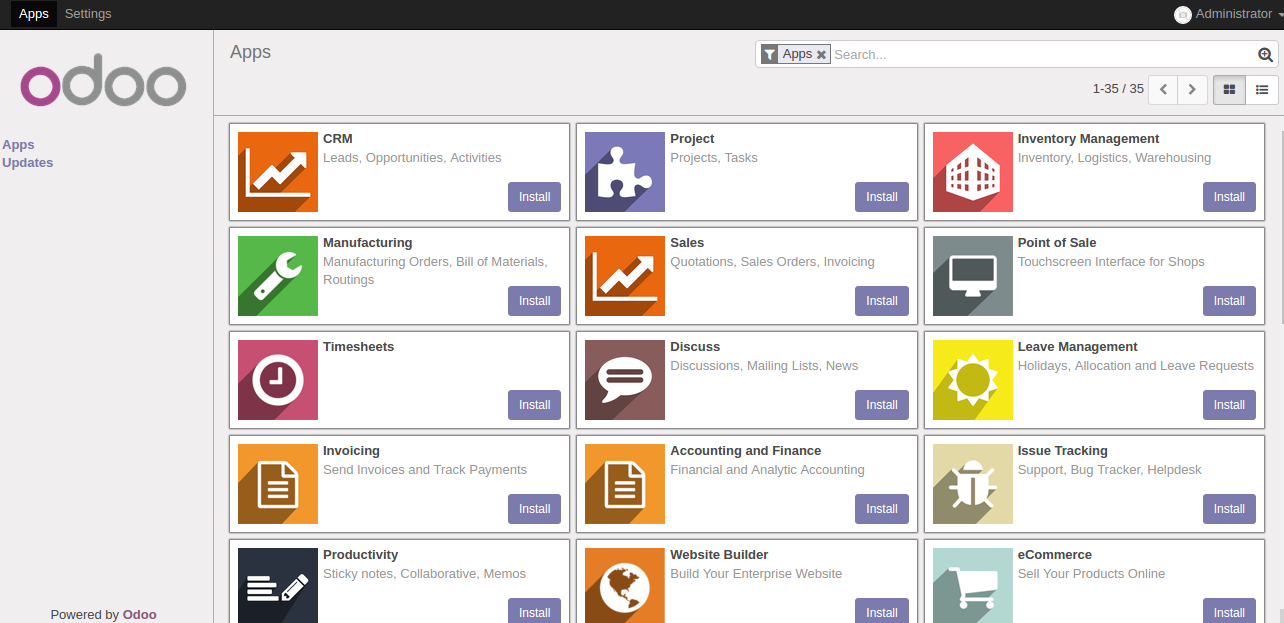The width and height of the screenshot is (1284, 623).
Task: Install the Inventory Management app
Action: coord(1229,197)
